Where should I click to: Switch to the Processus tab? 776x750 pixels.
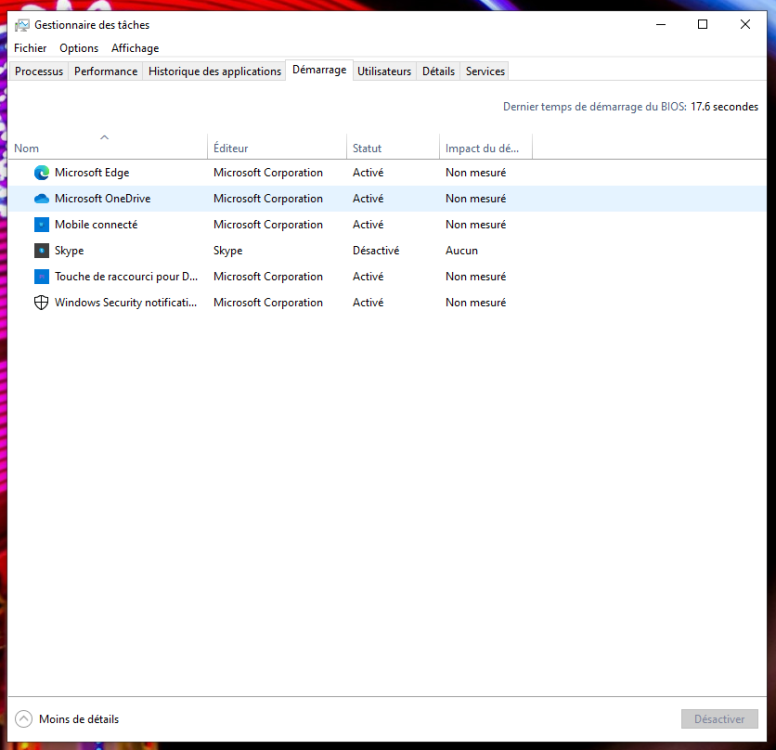tap(39, 71)
